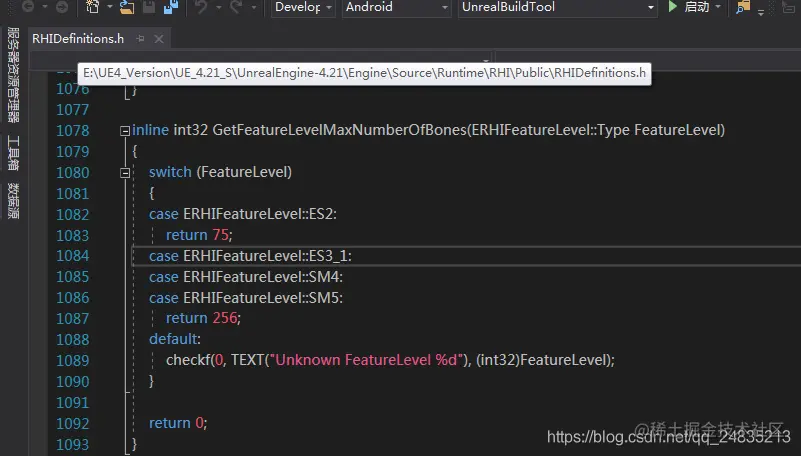Open the UnrealBuildTool startup project dropdown
This screenshot has width=801, height=456.
[558, 7]
